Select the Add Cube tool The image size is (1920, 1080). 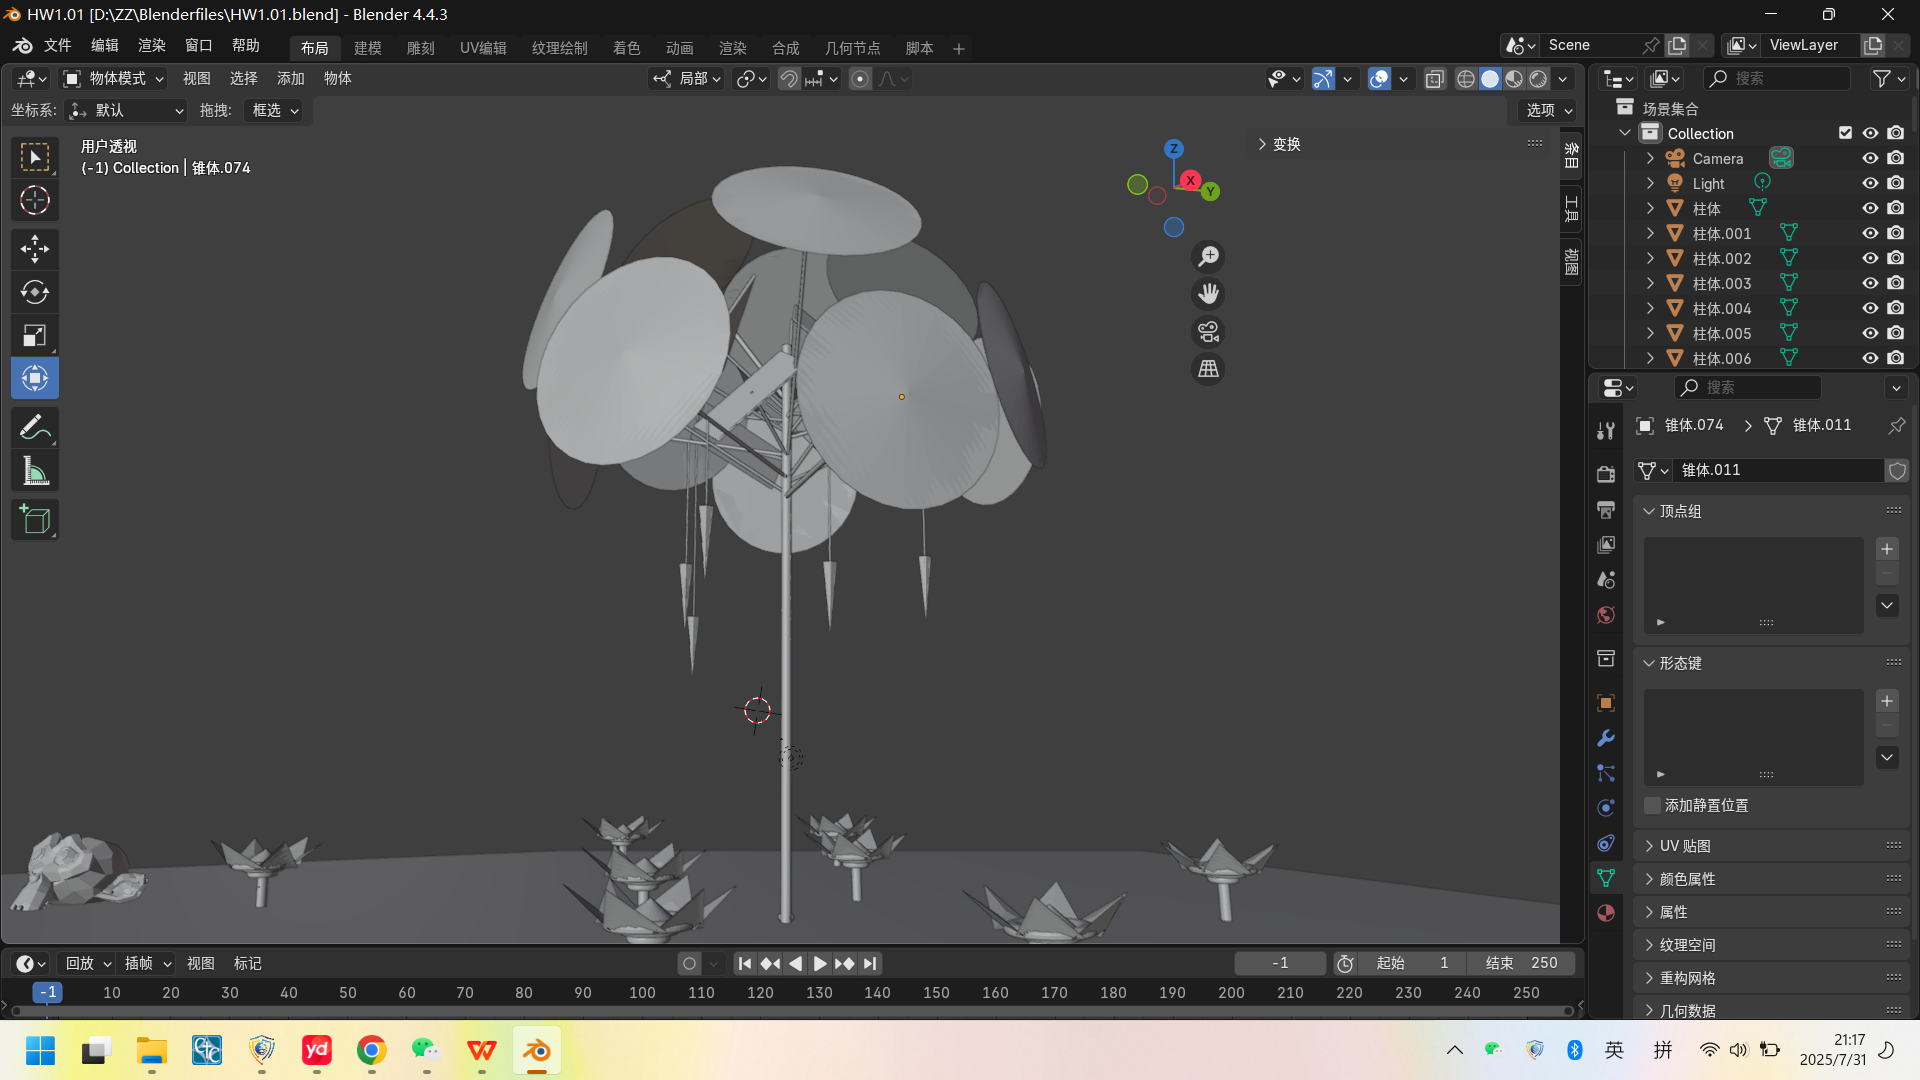(x=35, y=520)
